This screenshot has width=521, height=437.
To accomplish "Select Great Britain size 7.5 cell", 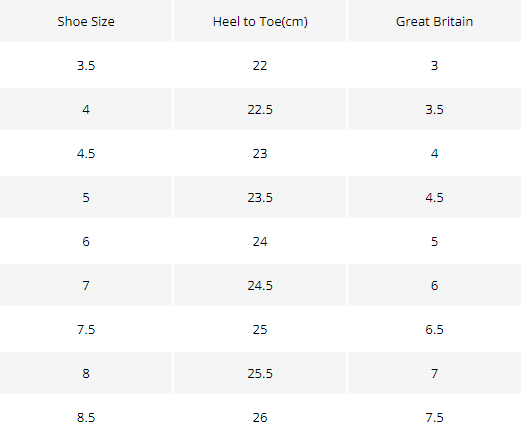I will pos(434,417).
